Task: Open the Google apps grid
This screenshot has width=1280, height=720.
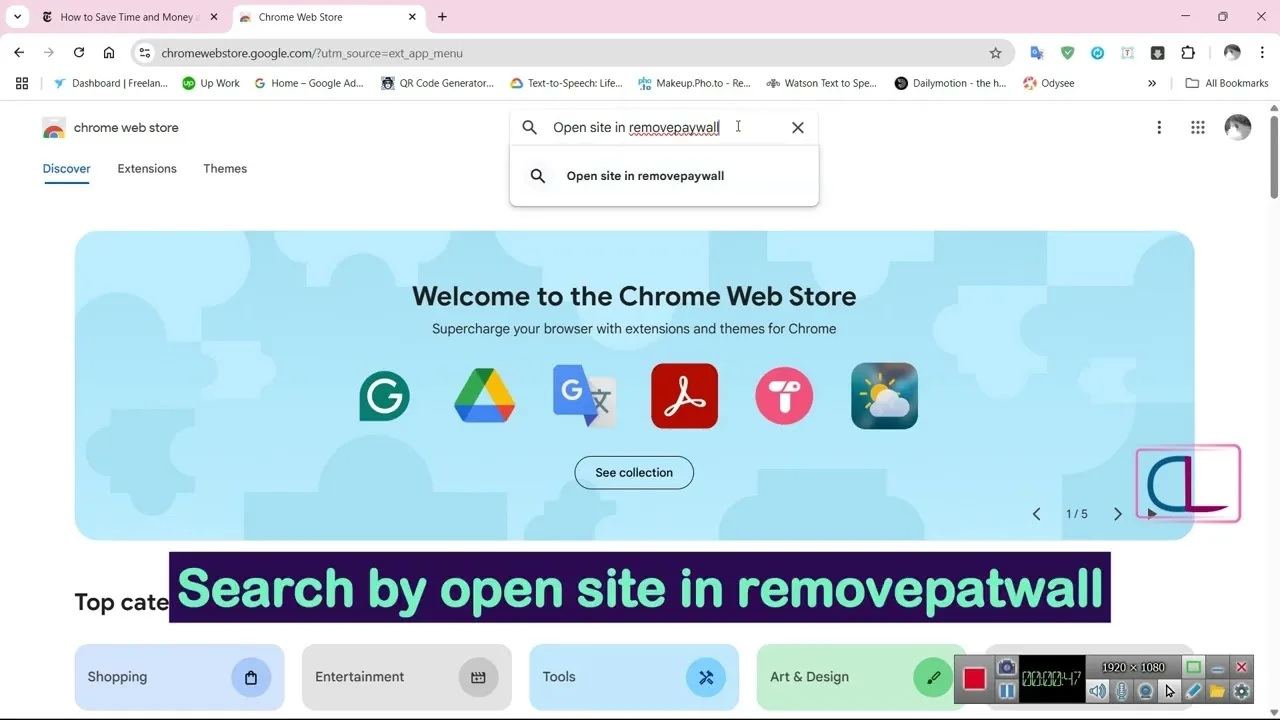Action: [x=1198, y=128]
